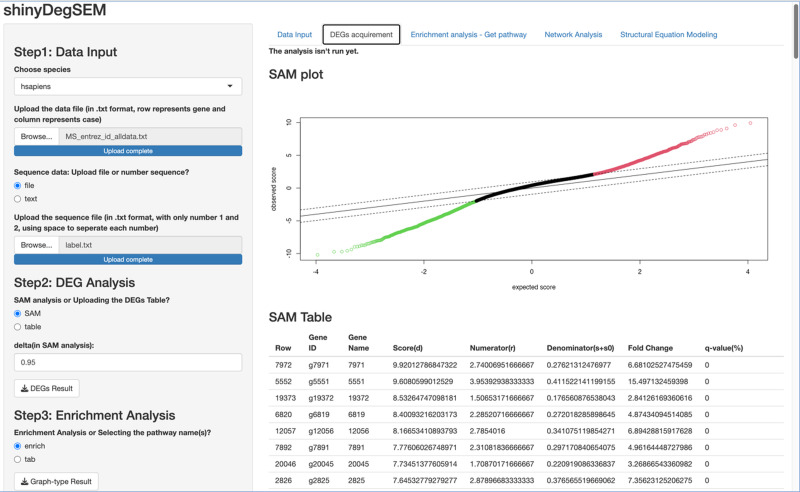800x492 pixels.
Task: Click the 'Numerator(r)' column header
Action: click(492, 348)
